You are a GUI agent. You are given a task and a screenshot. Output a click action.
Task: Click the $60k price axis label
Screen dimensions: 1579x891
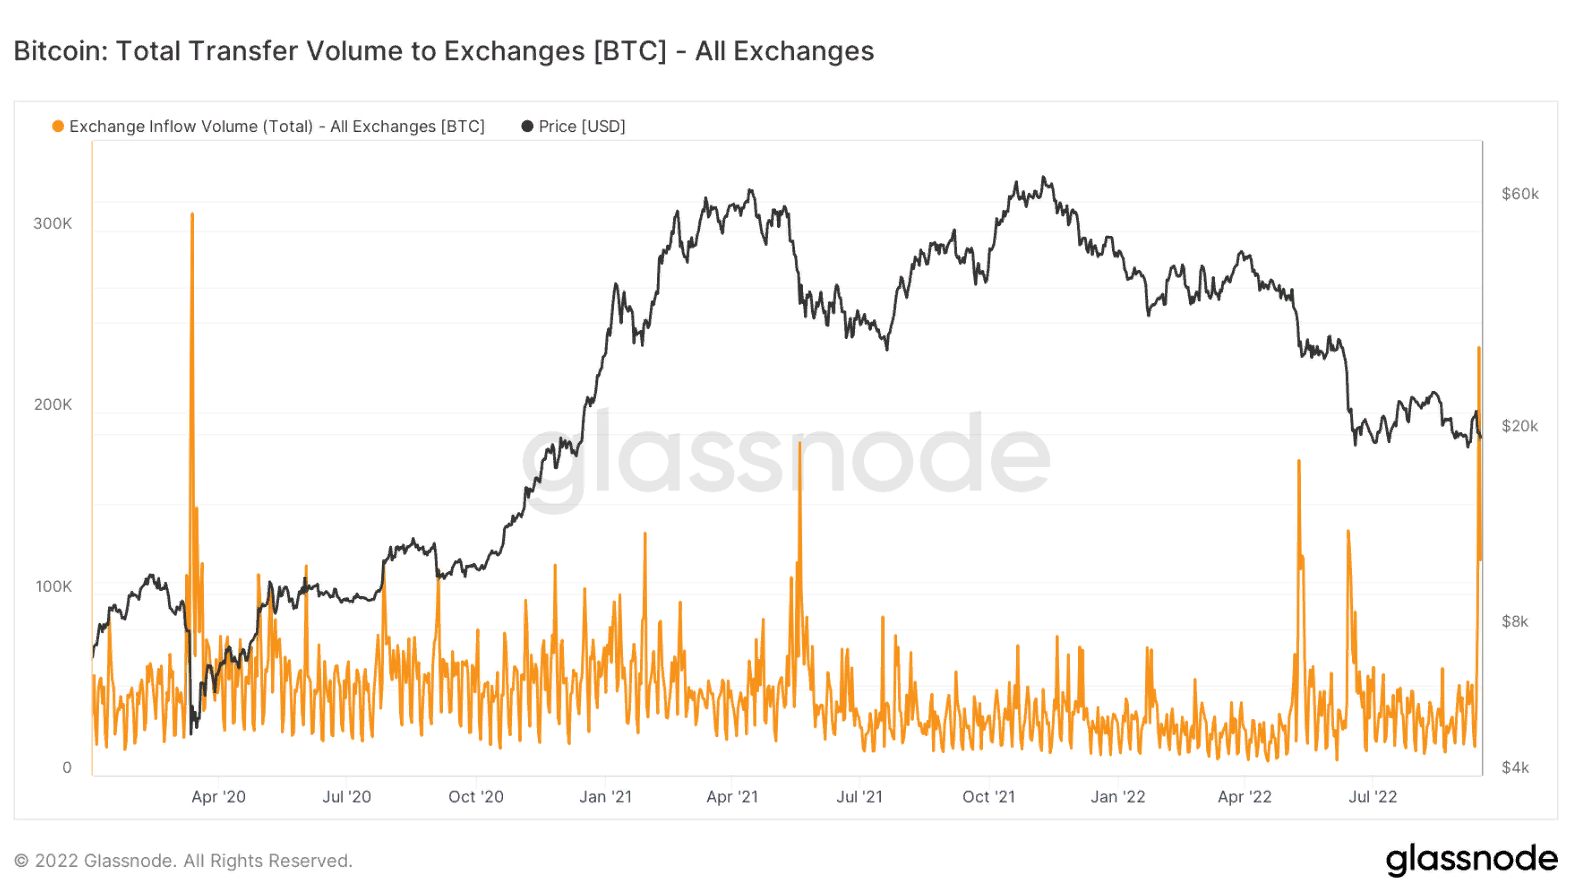coord(1520,194)
